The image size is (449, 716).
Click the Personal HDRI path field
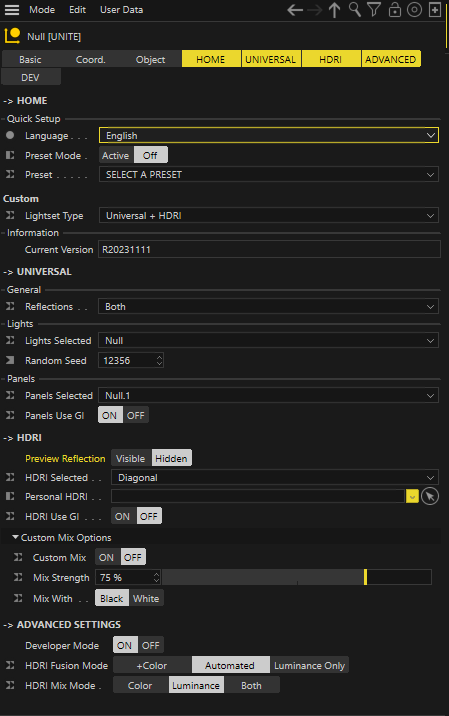(x=258, y=496)
